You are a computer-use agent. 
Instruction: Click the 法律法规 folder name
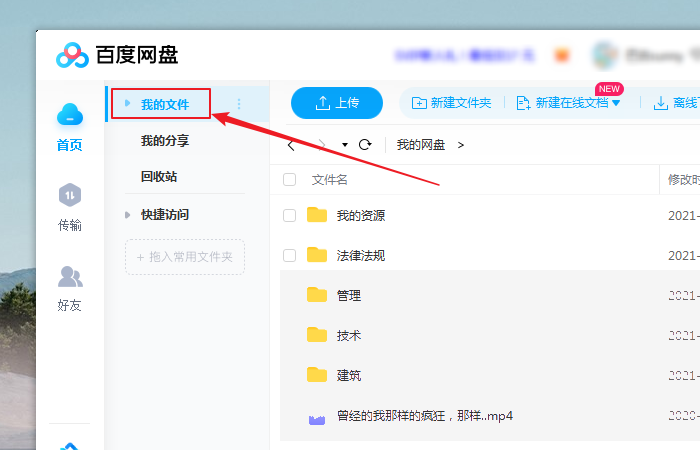pyautogui.click(x=361, y=255)
